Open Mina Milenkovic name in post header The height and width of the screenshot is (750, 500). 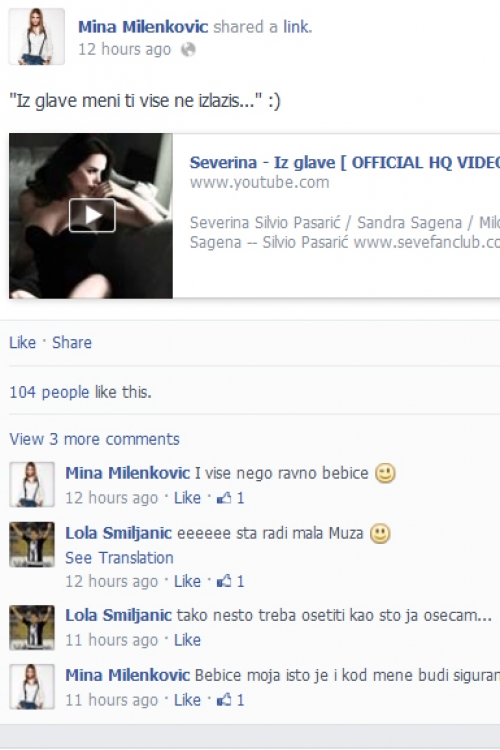(x=143, y=27)
